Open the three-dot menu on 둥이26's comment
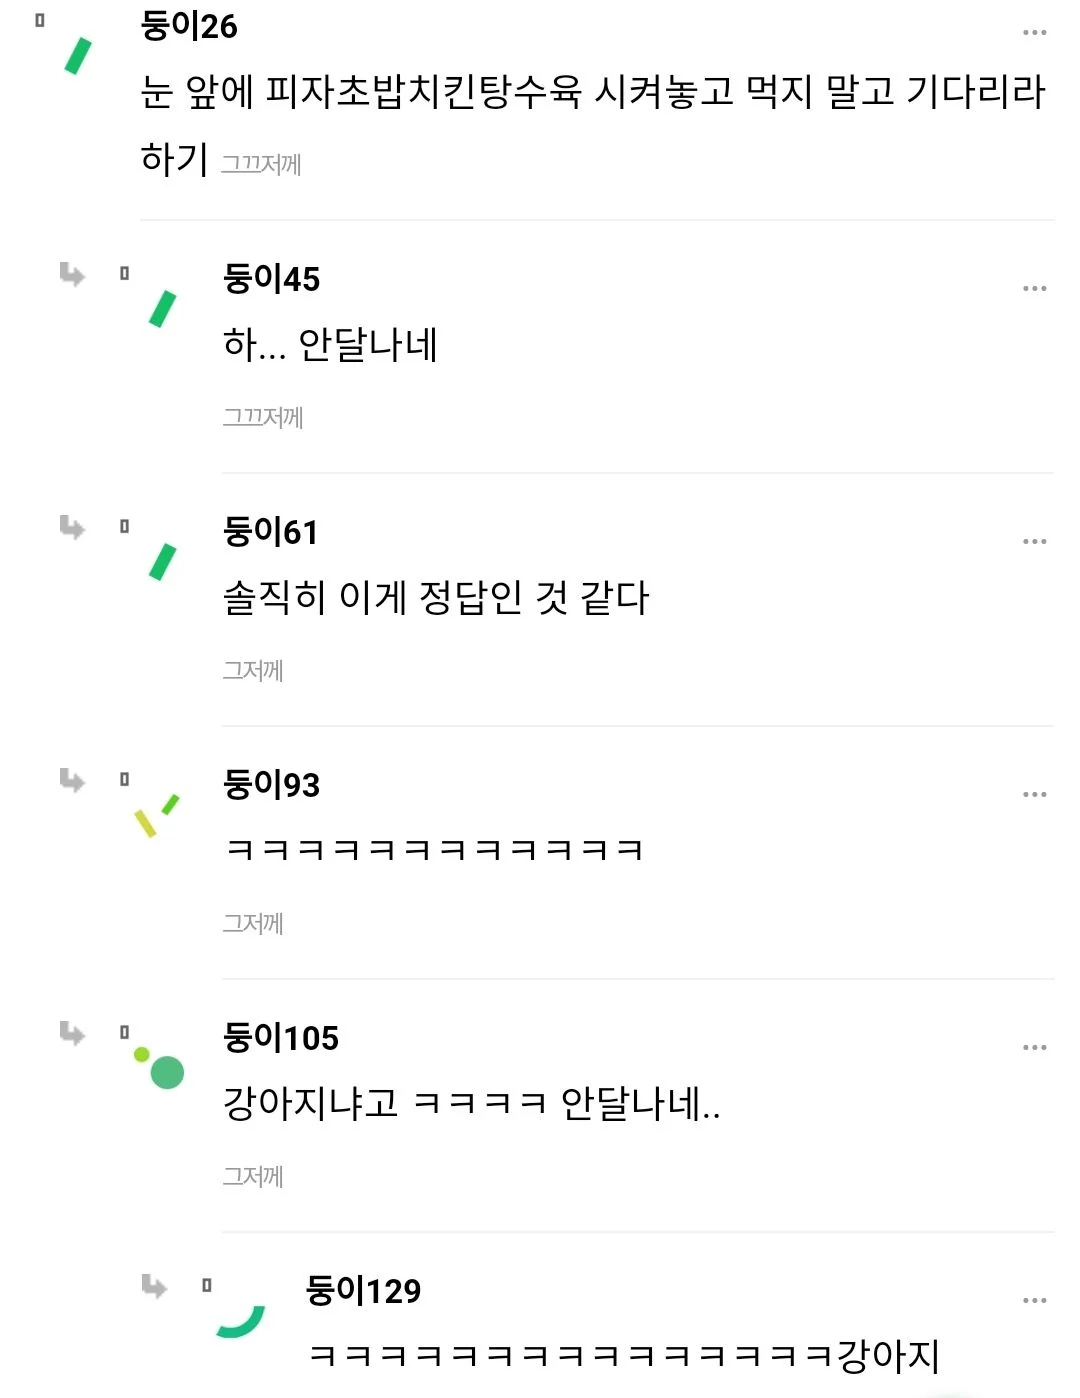 [x=1034, y=33]
